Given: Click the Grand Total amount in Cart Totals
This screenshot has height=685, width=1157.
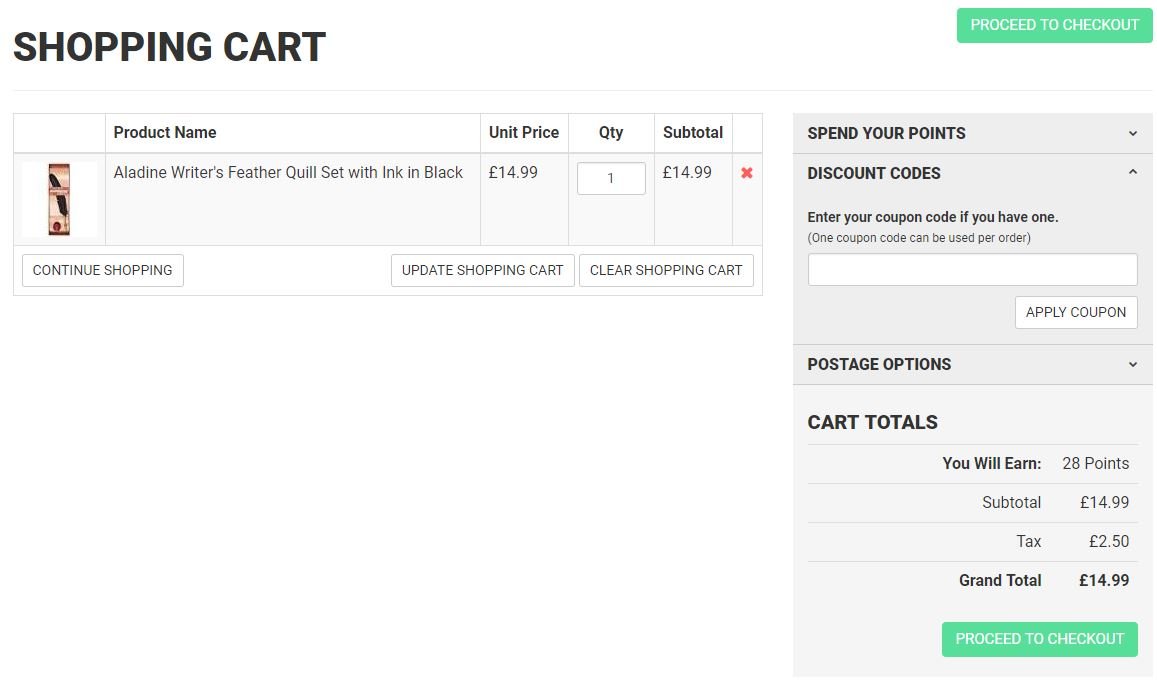Looking at the screenshot, I should pos(1103,580).
